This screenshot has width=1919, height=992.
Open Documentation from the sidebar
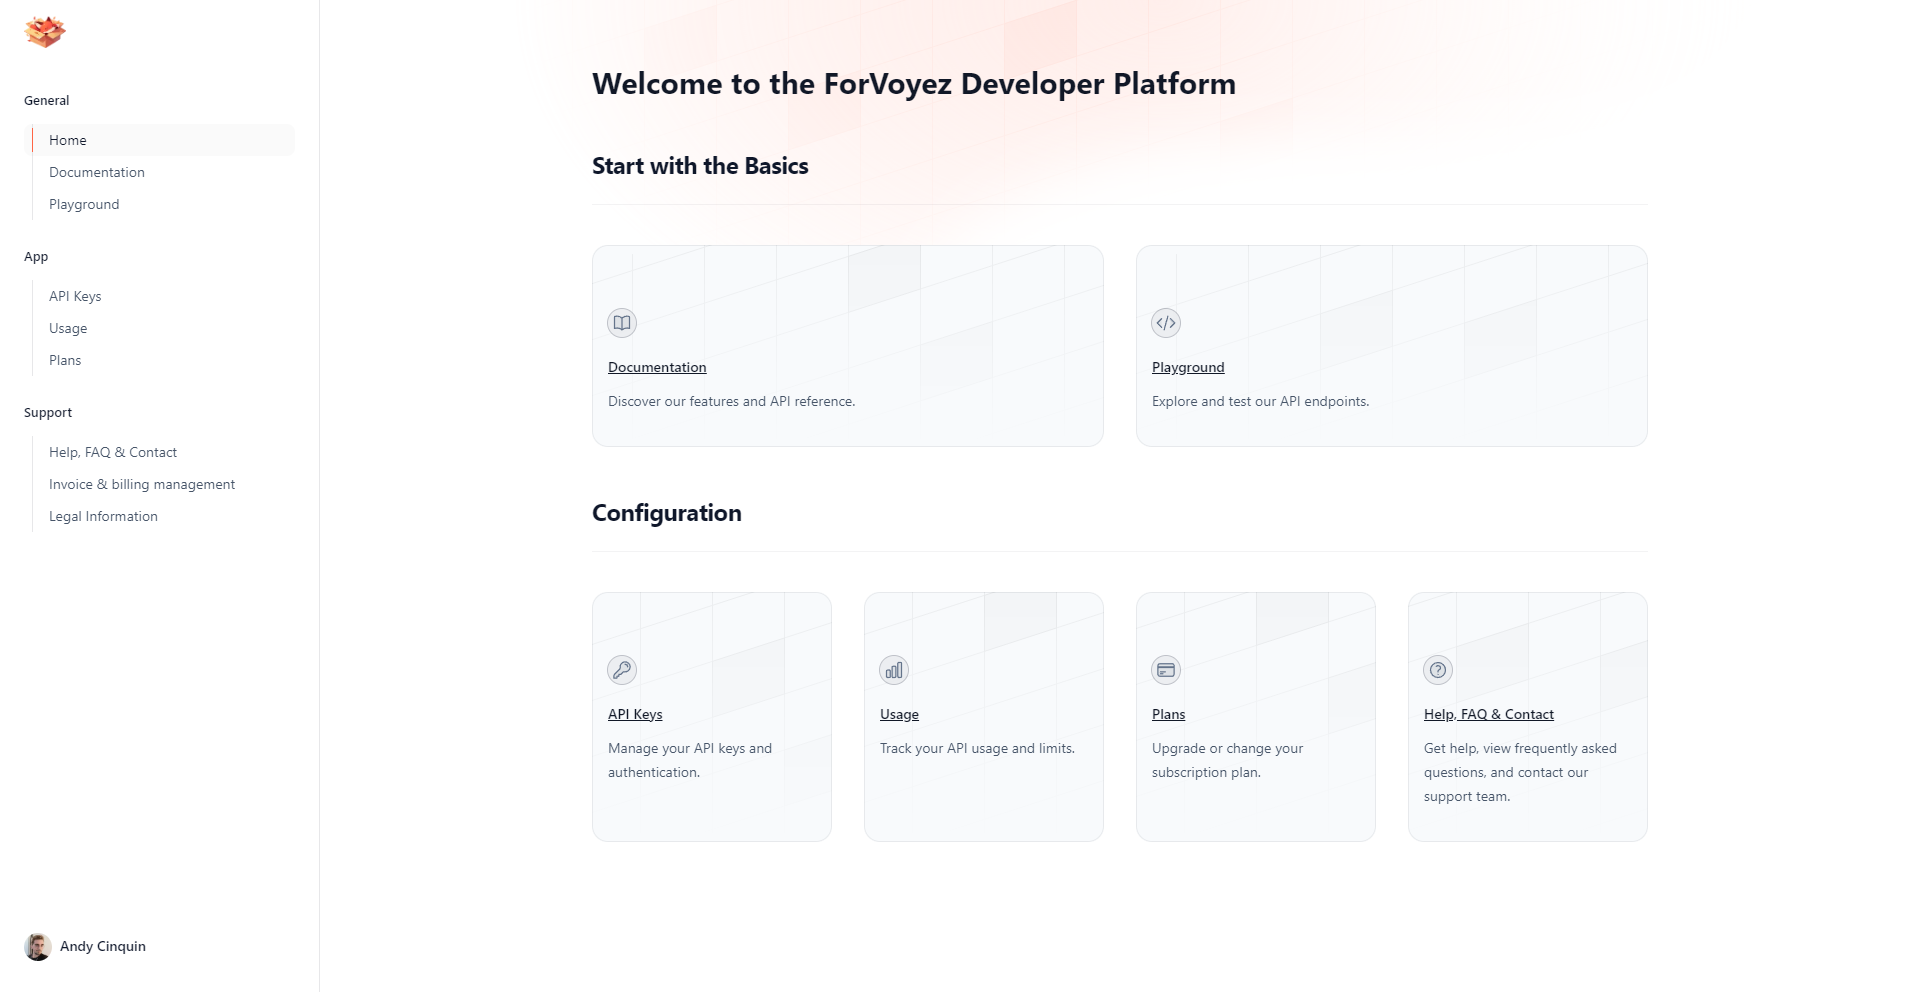point(97,172)
